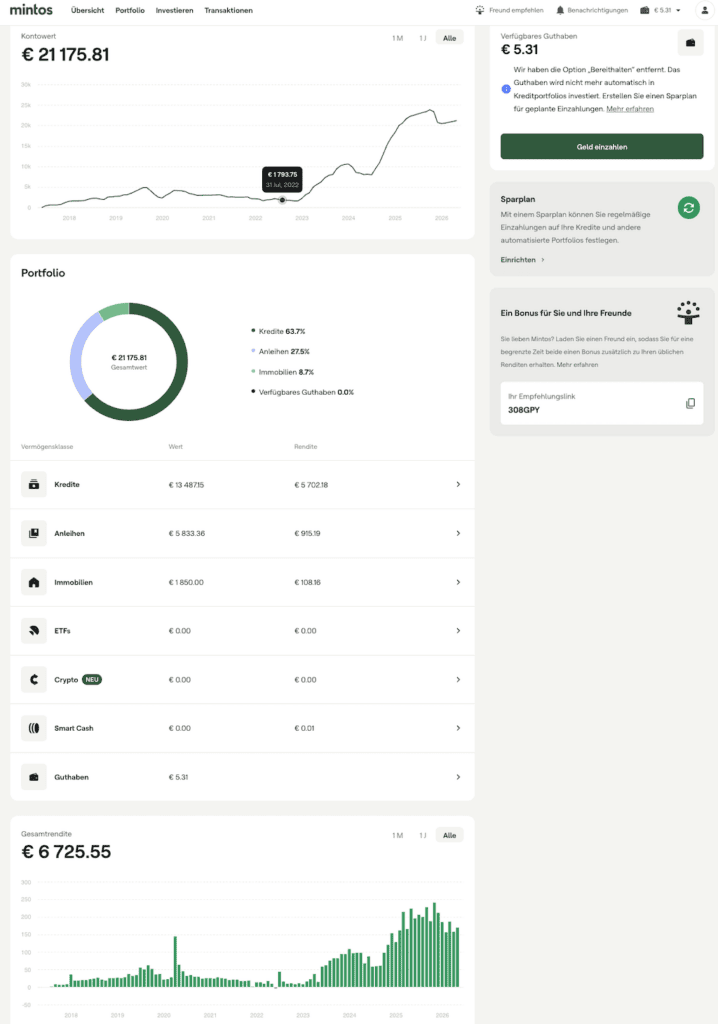Open the user profile icon
Image resolution: width=718 pixels, height=1024 pixels.
coord(704,10)
